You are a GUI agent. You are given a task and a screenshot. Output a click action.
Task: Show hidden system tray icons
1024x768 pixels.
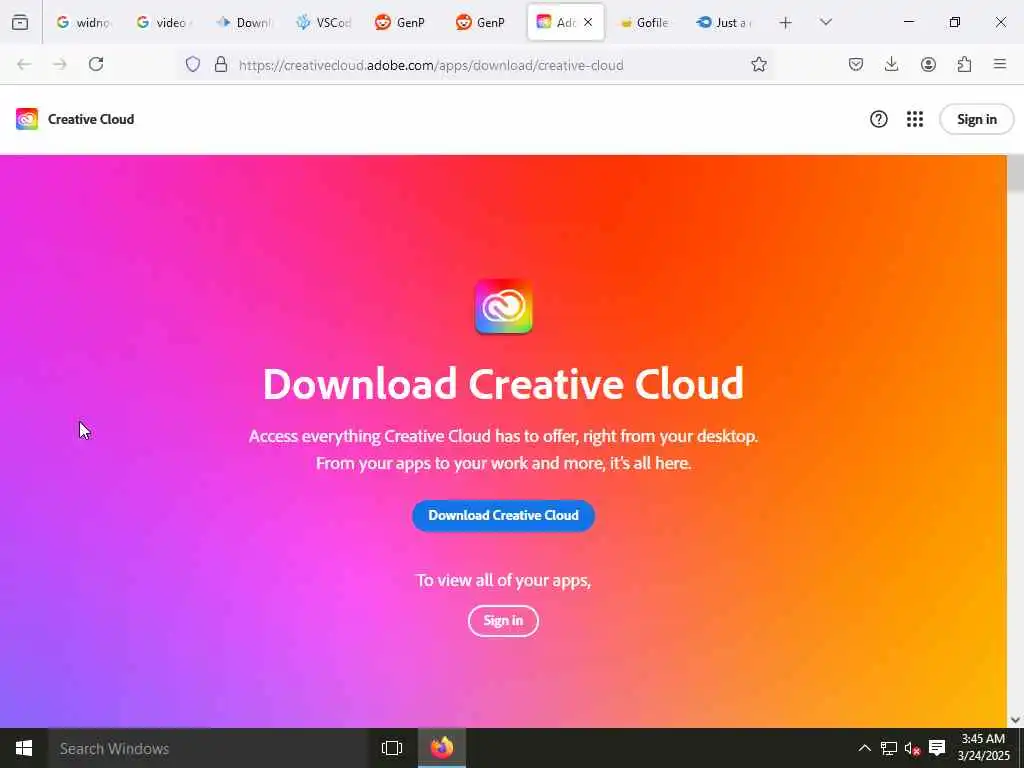864,748
